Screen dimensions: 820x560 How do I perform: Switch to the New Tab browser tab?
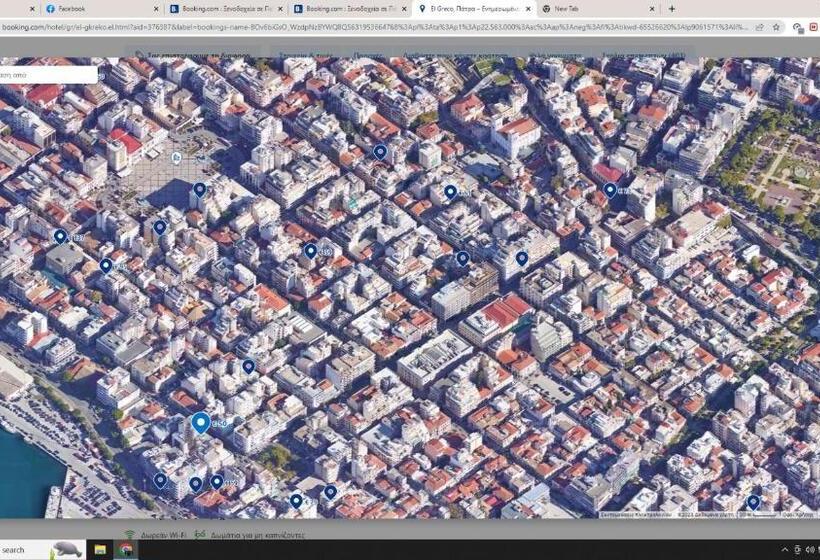(x=580, y=8)
